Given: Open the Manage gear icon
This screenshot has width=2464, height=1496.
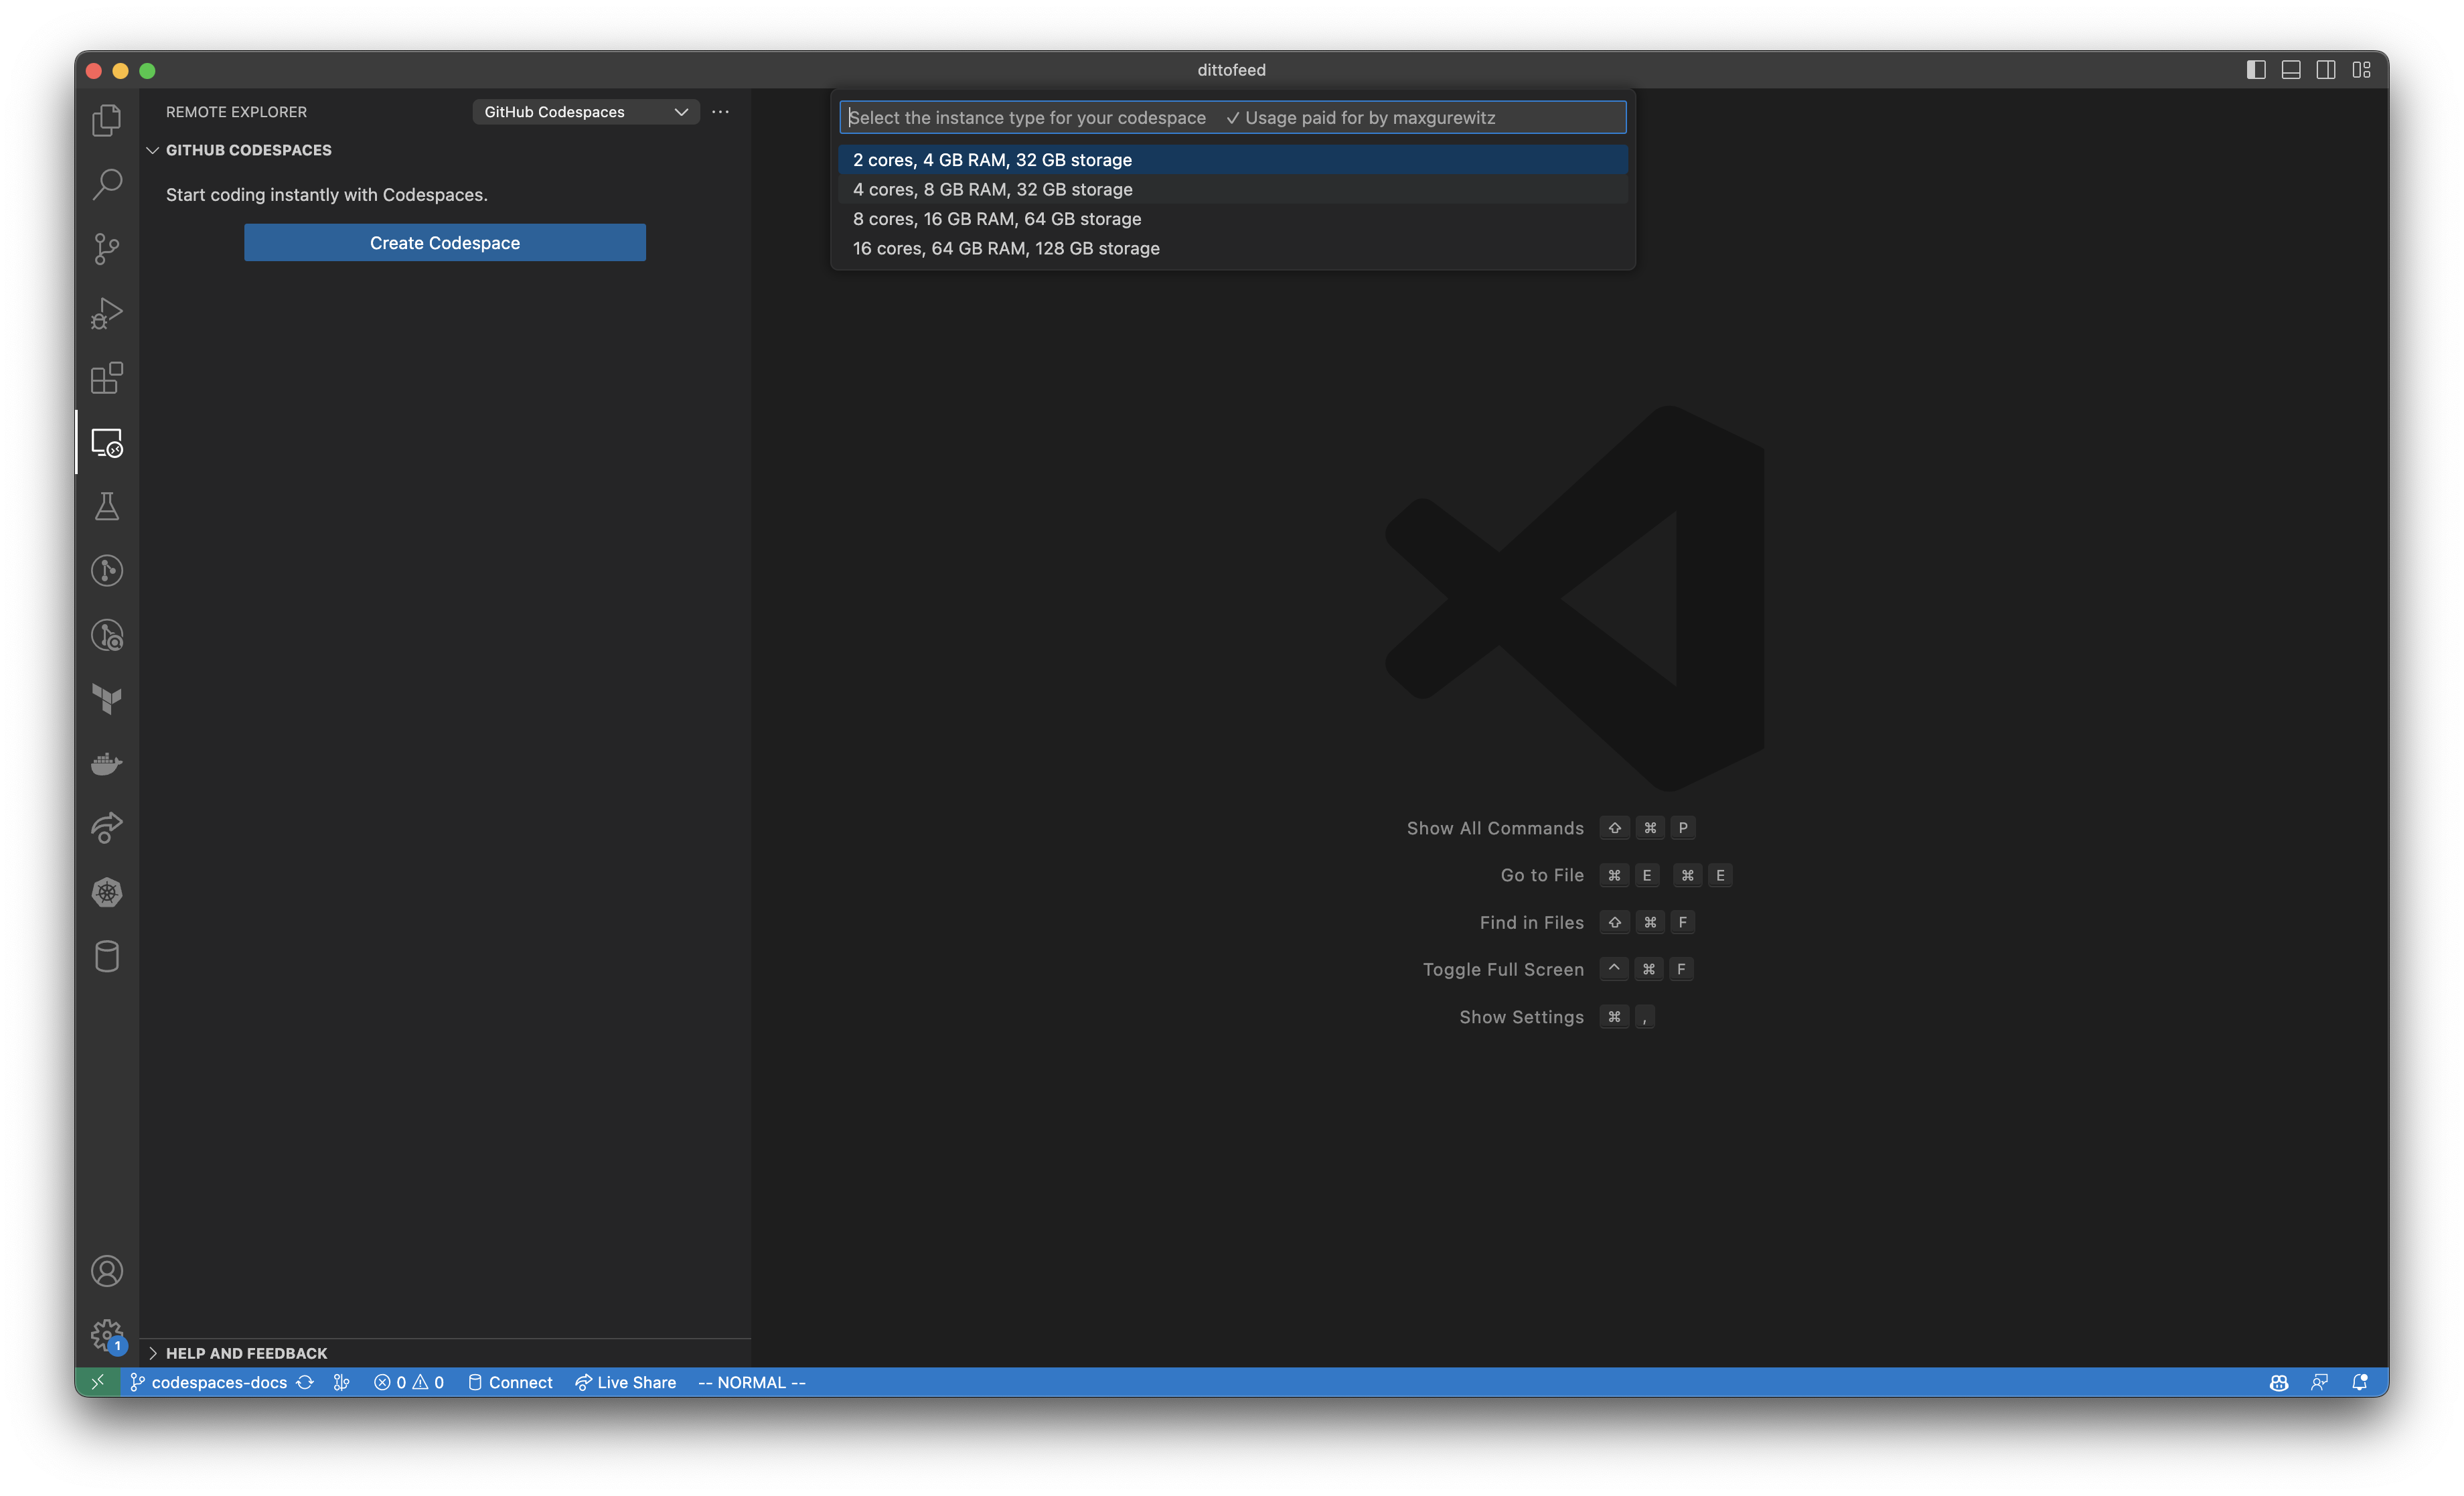Looking at the screenshot, I should click(107, 1335).
